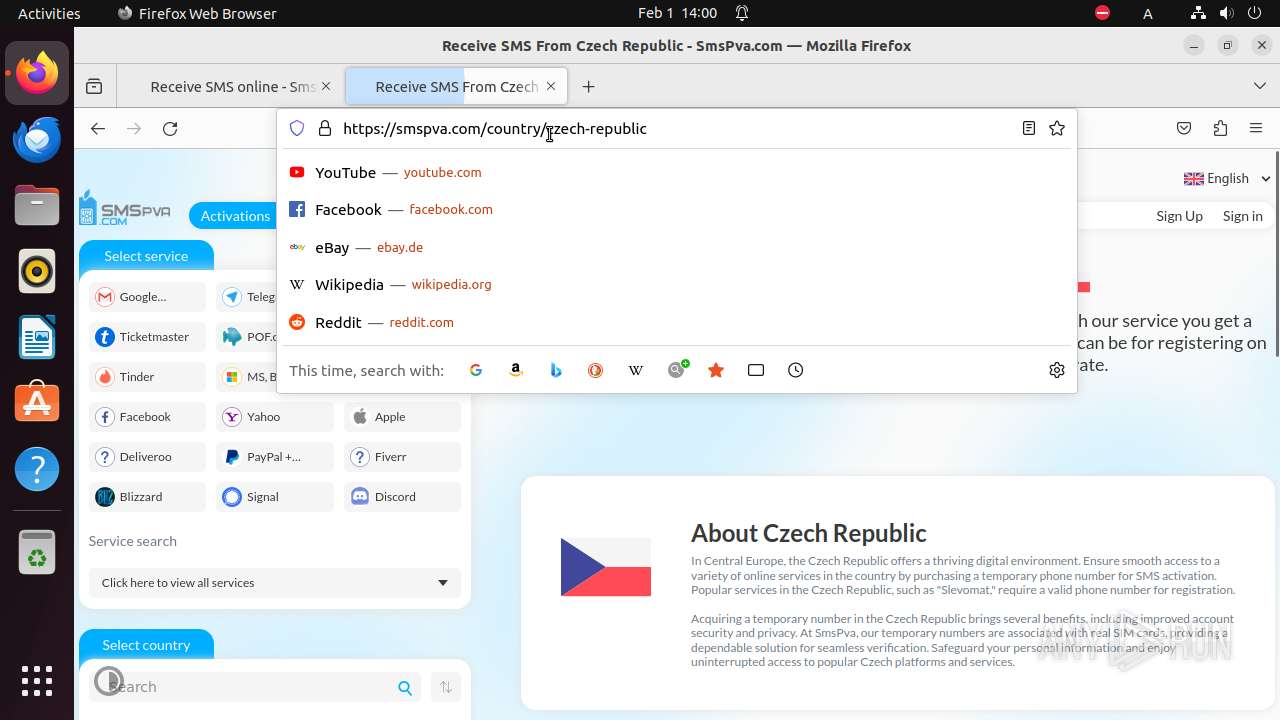
Task: Open Save to Pocket icon
Action: coord(1184,128)
